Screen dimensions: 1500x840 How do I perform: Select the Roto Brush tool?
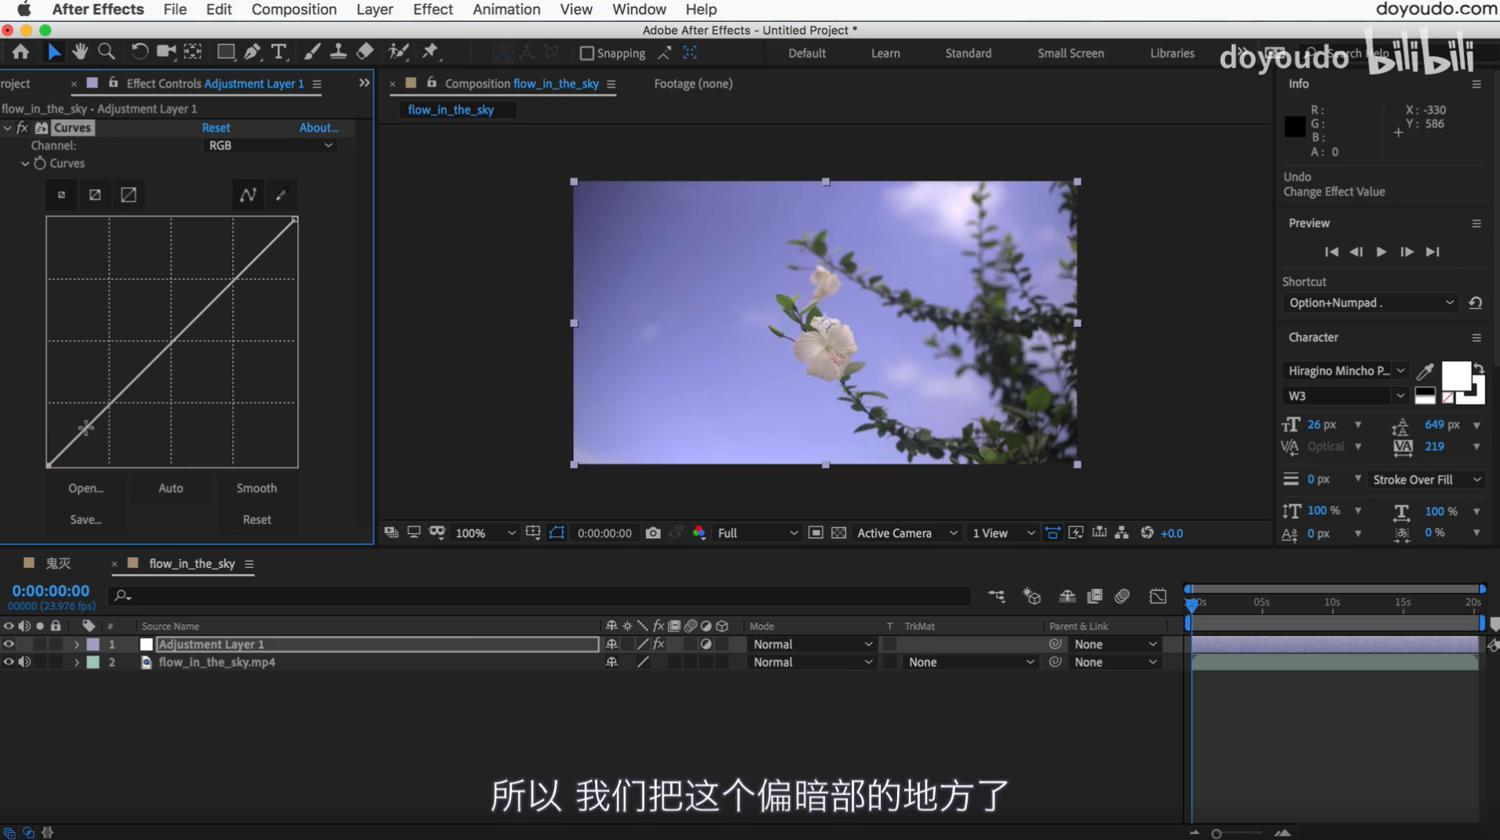[x=399, y=51]
